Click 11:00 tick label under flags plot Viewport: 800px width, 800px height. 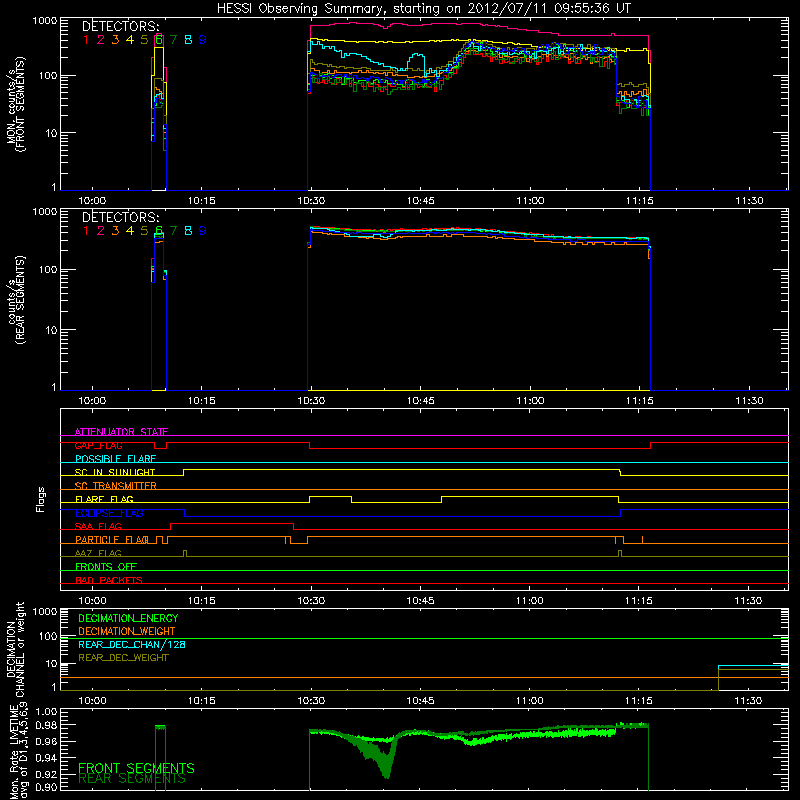coord(530,601)
